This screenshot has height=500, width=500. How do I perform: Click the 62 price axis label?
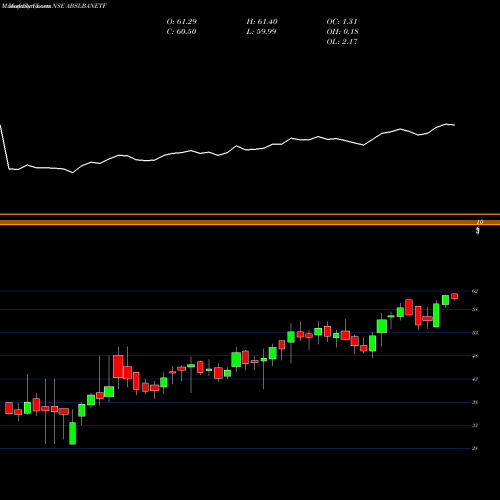point(475,291)
